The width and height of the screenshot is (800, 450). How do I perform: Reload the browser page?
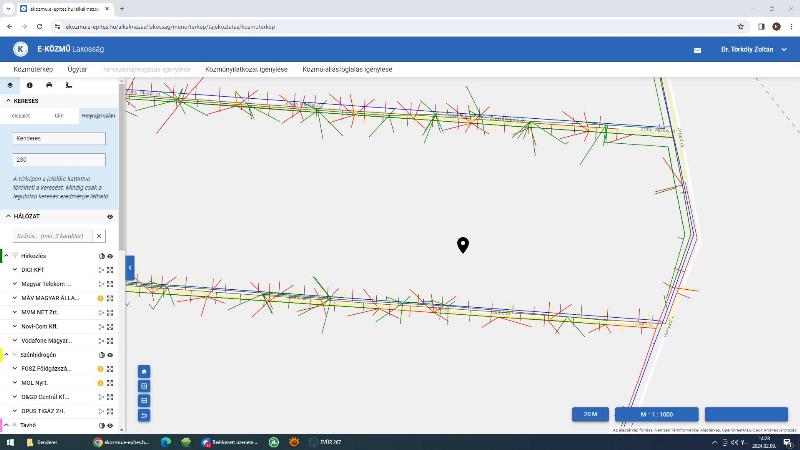[x=39, y=27]
